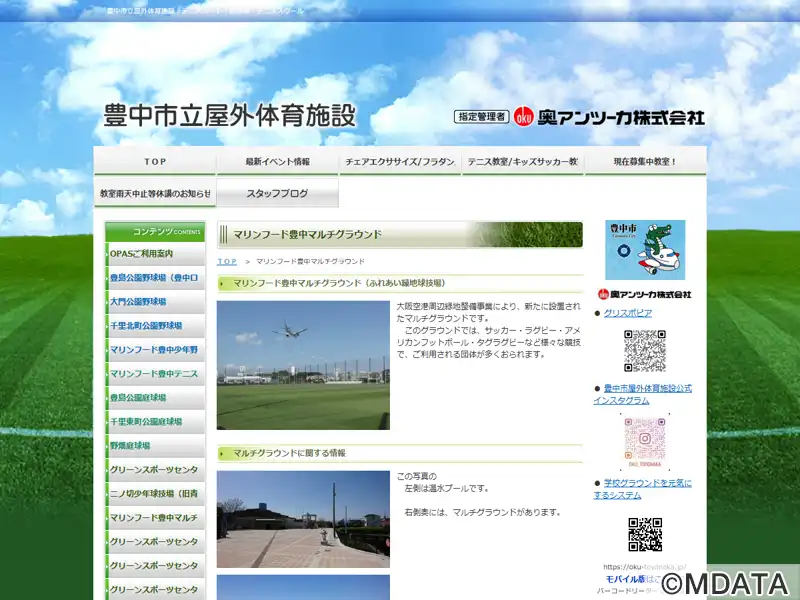Open マリンフード豊中少年野 sidebar item
The image size is (800, 600).
(155, 349)
